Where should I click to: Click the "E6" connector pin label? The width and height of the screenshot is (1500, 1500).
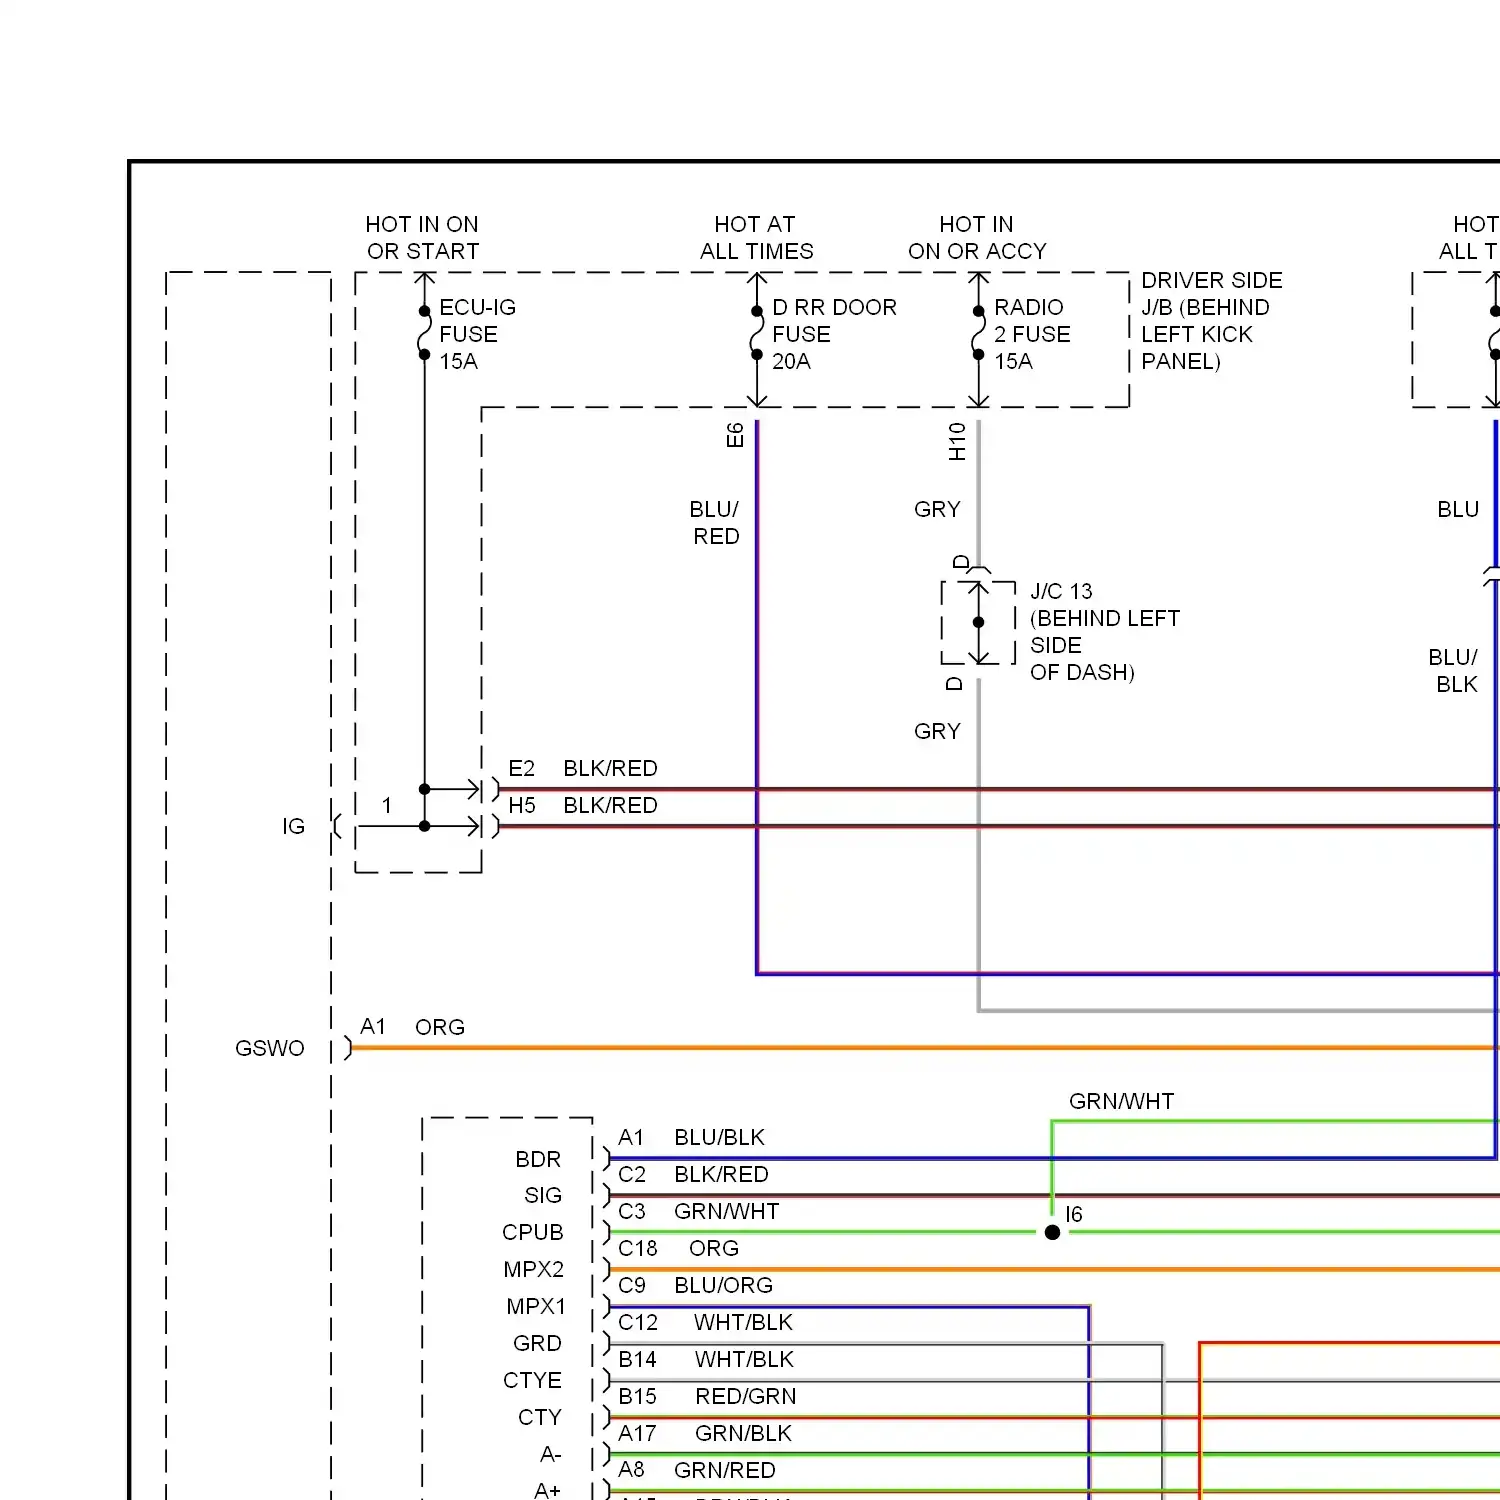735,435
